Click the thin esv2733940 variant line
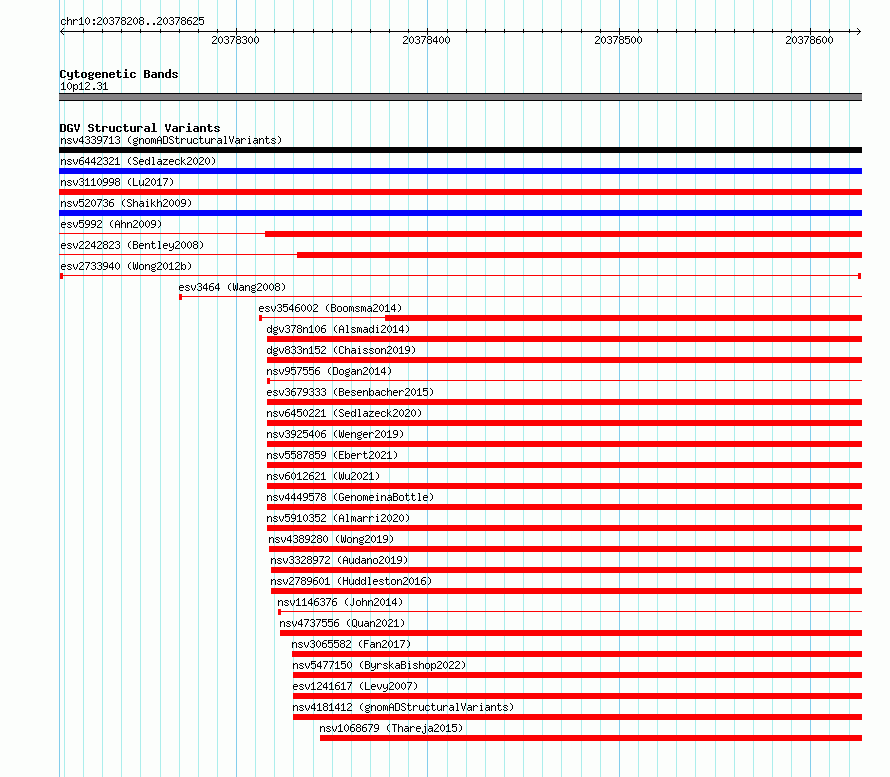890x777 pixels. 460,276
